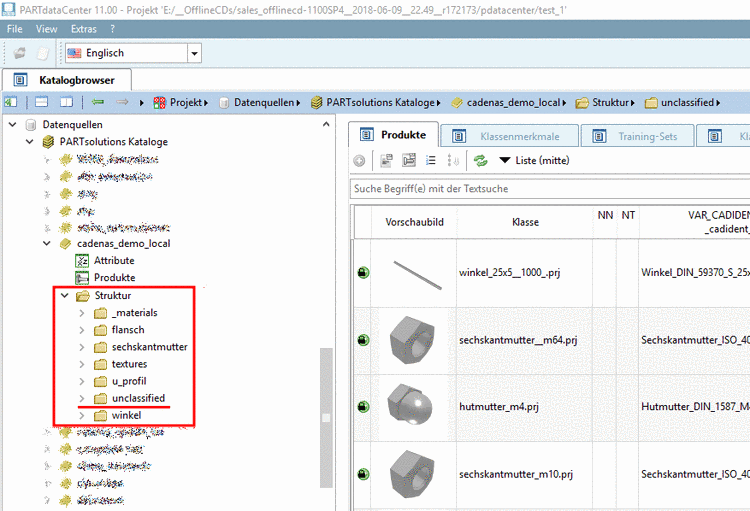Click the Vorschaubild column header
Viewport: 750px width, 511px height.
(x=414, y=222)
